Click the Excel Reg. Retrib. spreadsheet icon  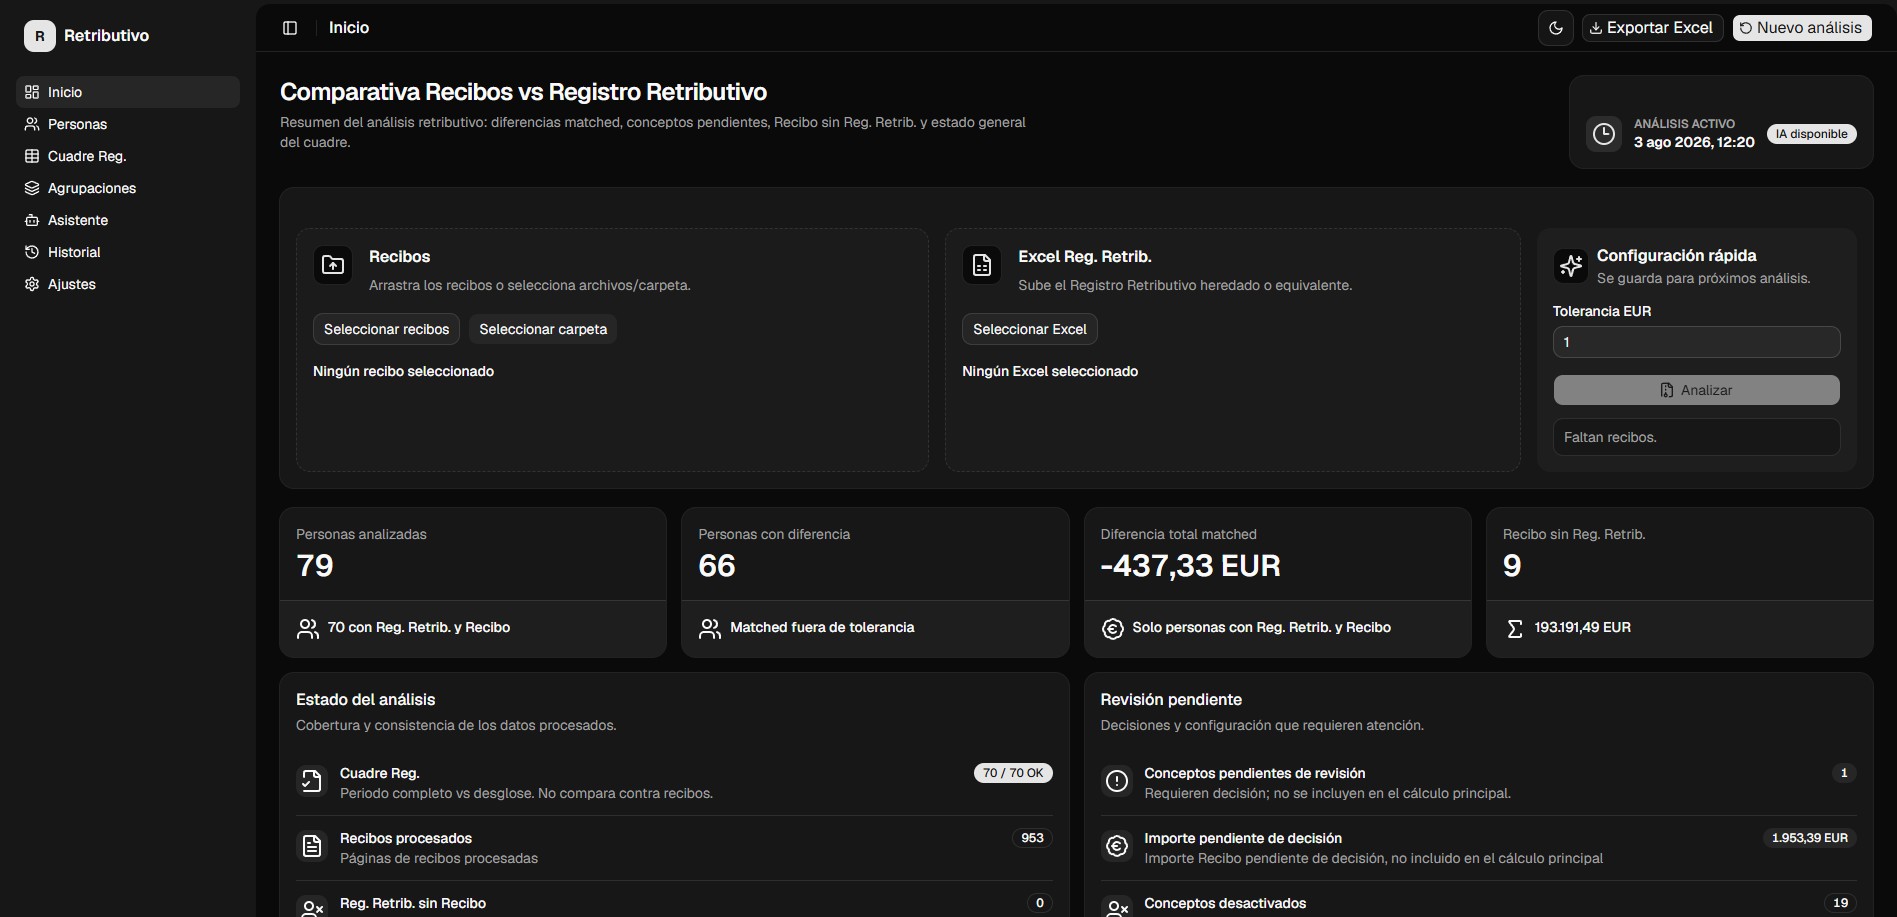pos(982,265)
